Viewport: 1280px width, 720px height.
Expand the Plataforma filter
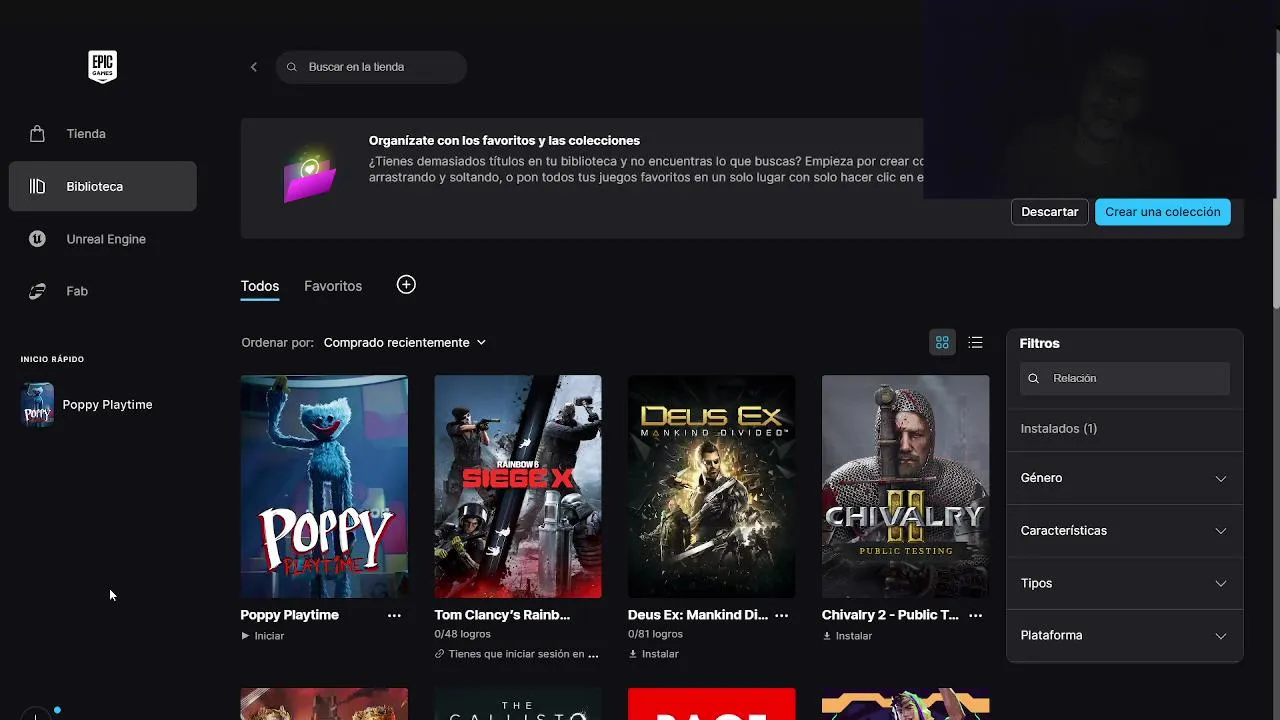[1124, 636]
